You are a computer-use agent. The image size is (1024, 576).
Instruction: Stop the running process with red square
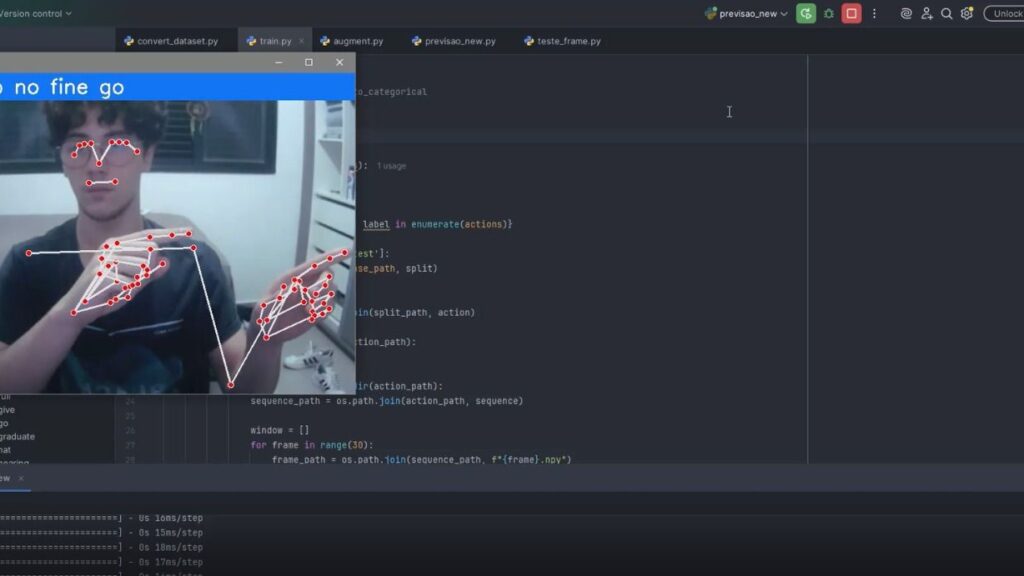point(851,14)
